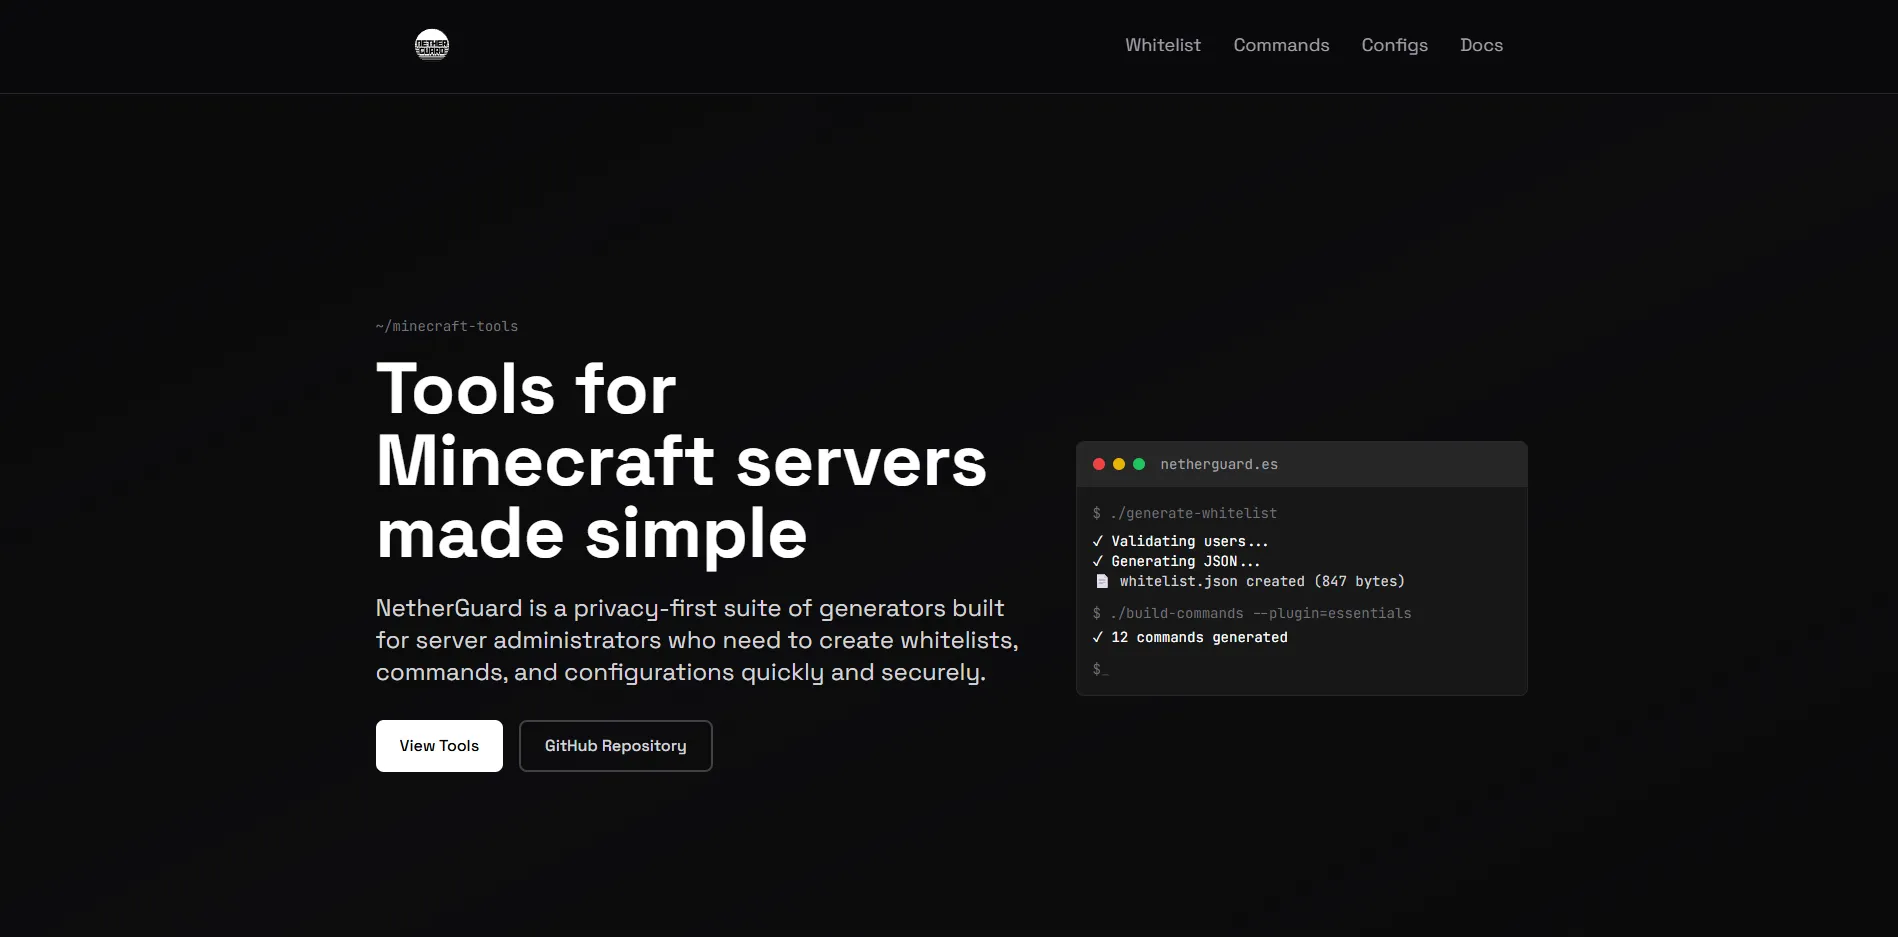This screenshot has width=1898, height=937.
Task: Click the checkmark next to Generating JSON
Action: coord(1098,561)
